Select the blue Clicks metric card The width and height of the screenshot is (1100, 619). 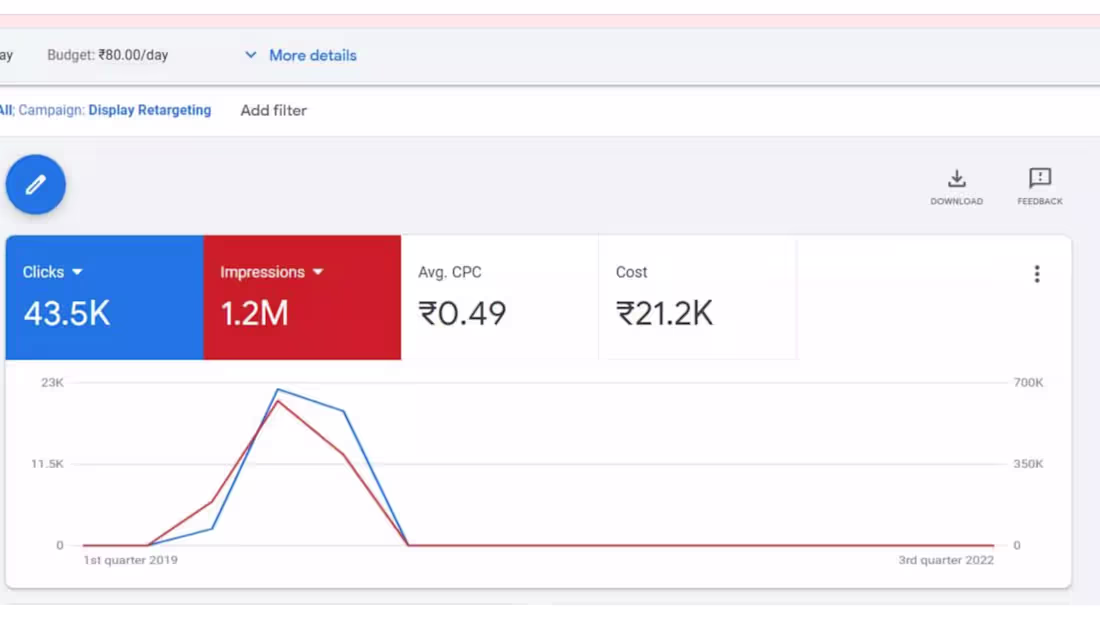coord(103,297)
